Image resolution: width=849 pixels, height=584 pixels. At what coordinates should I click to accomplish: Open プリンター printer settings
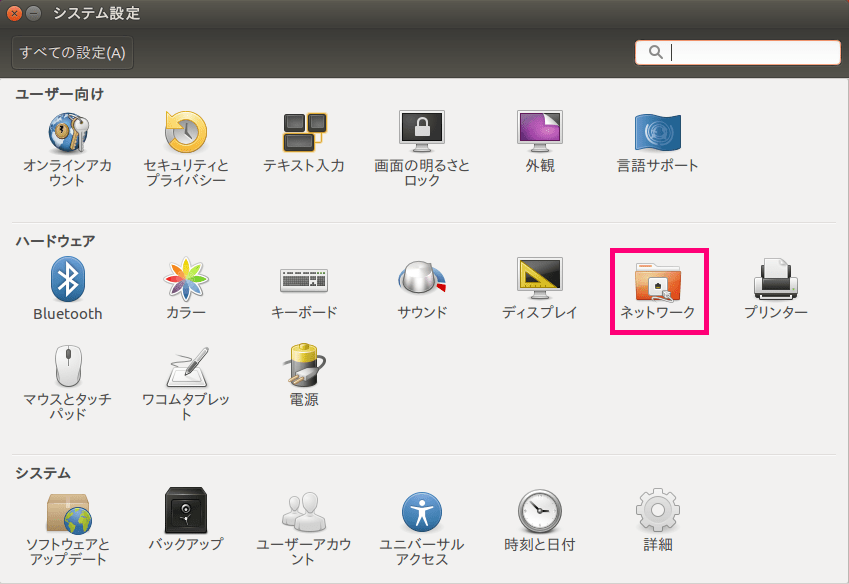point(776,288)
